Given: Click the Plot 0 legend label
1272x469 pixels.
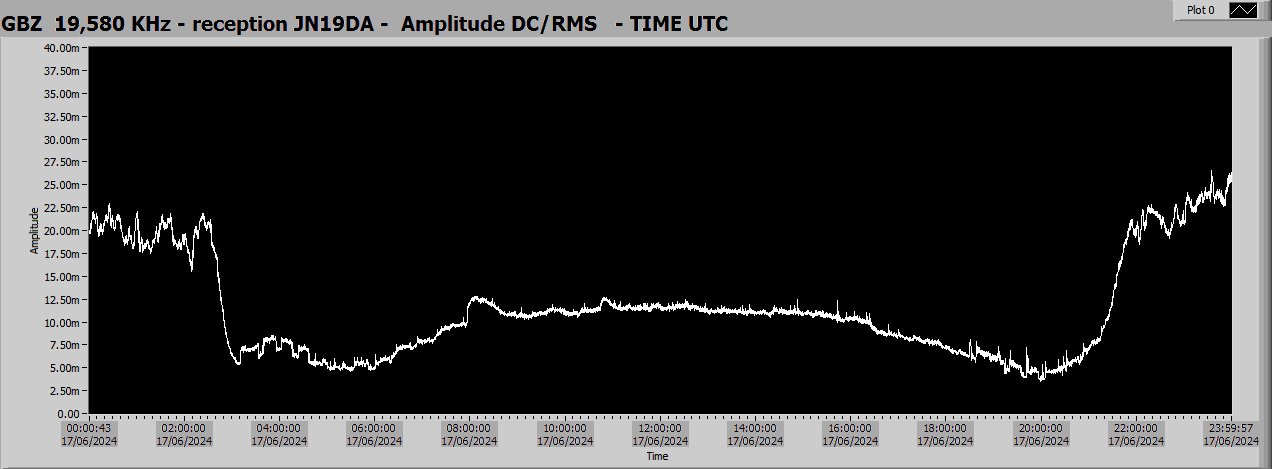Looking at the screenshot, I should pos(1200,10).
